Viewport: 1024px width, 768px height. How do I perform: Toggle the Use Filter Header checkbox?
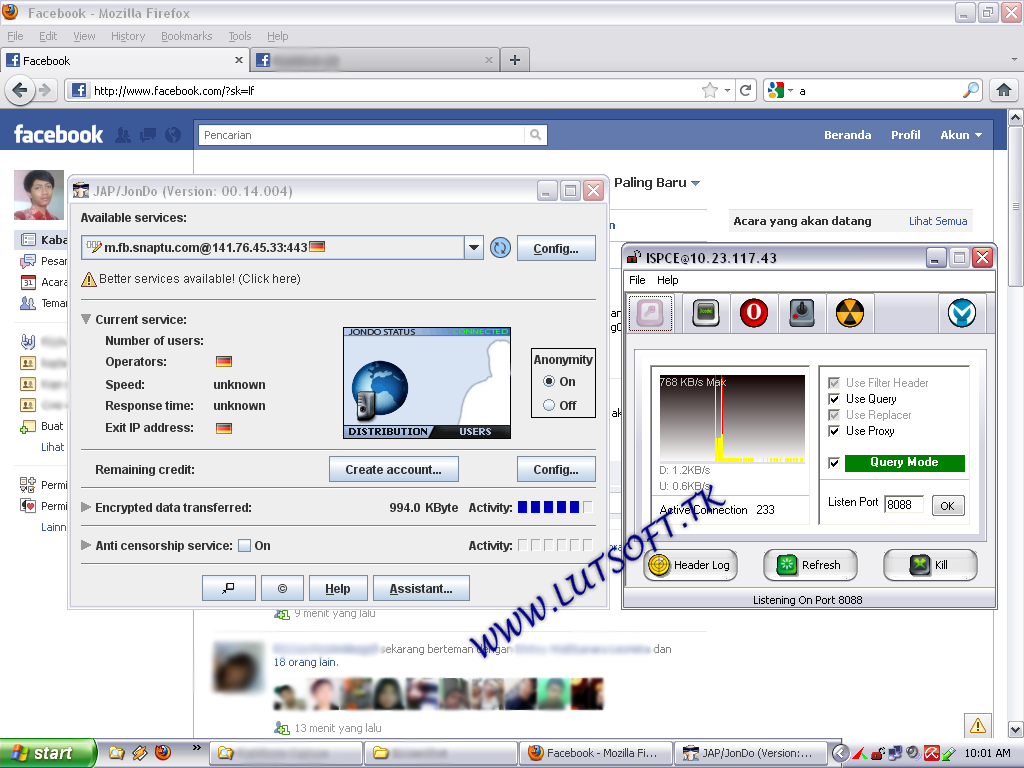(834, 383)
